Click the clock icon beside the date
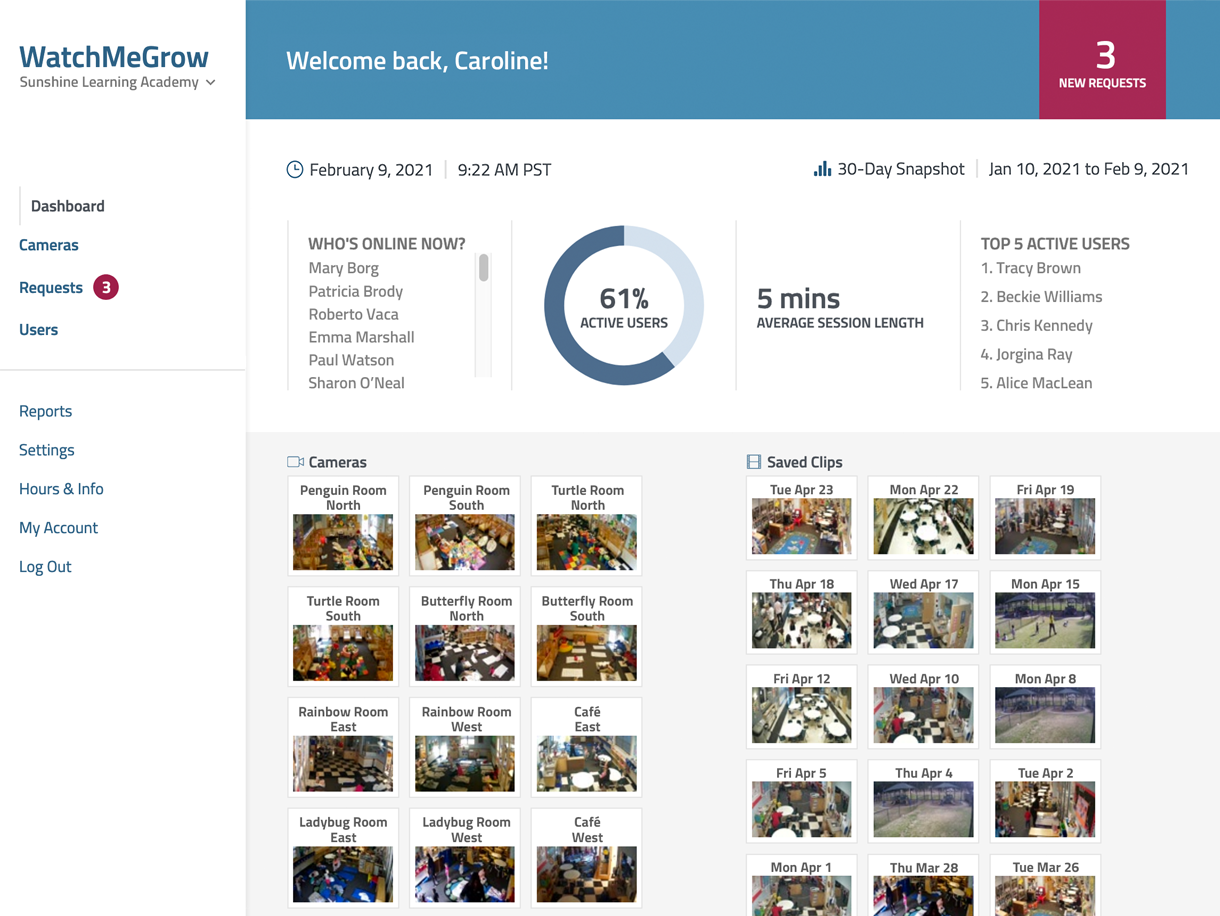The width and height of the screenshot is (1220, 916). [293, 169]
